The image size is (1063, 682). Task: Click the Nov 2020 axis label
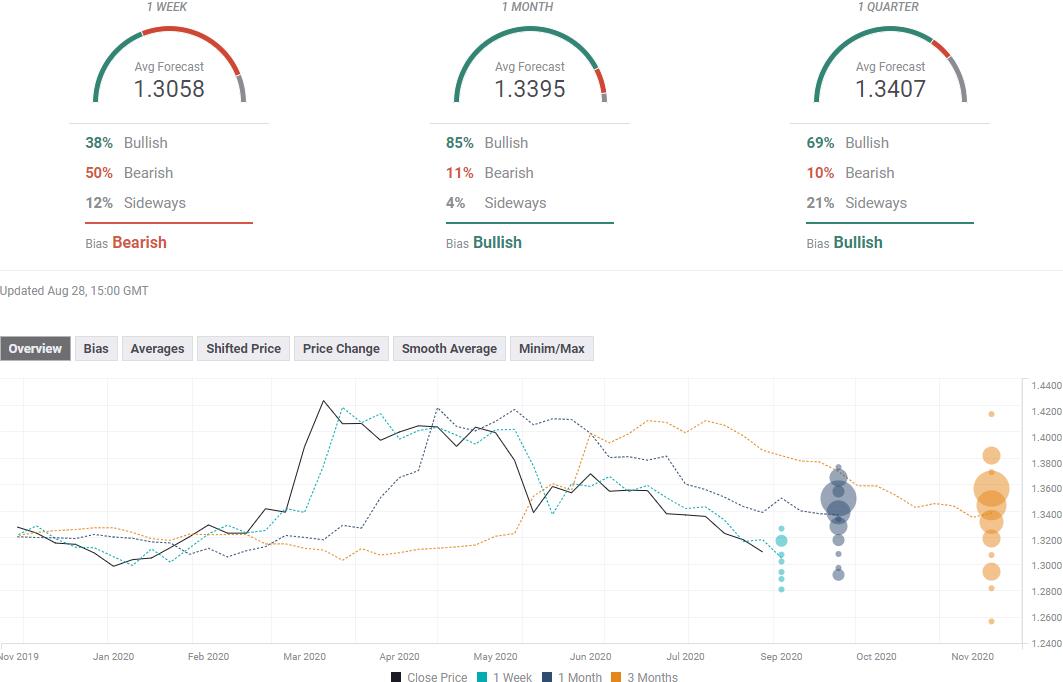972,656
